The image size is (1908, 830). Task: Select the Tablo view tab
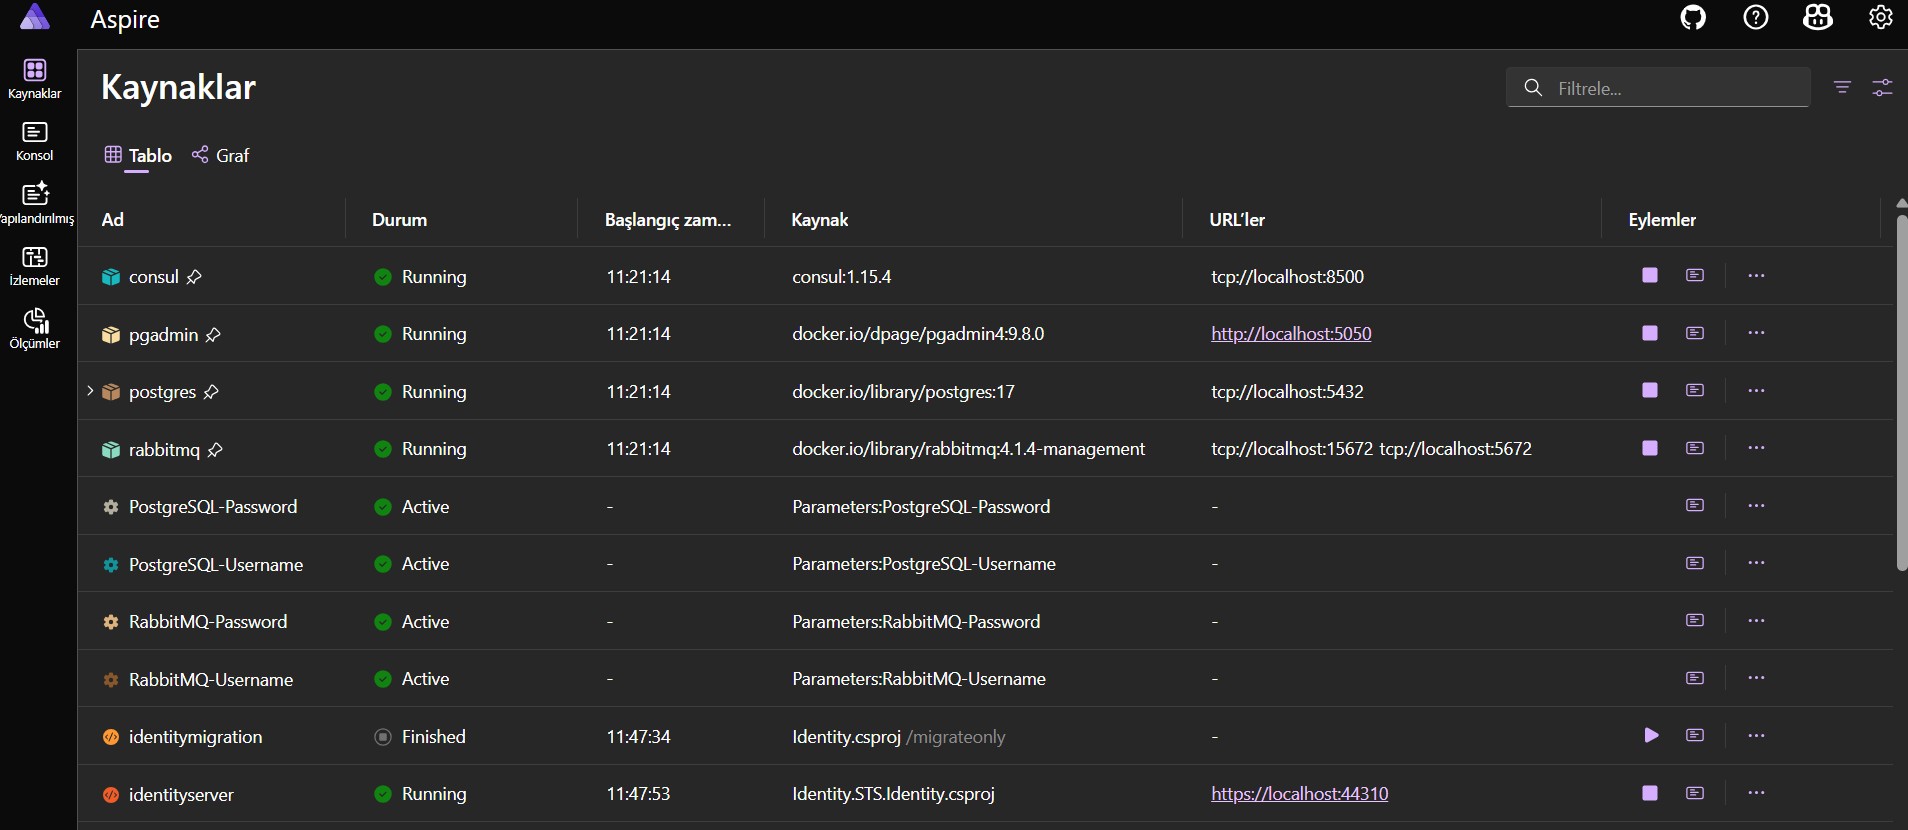tap(139, 155)
